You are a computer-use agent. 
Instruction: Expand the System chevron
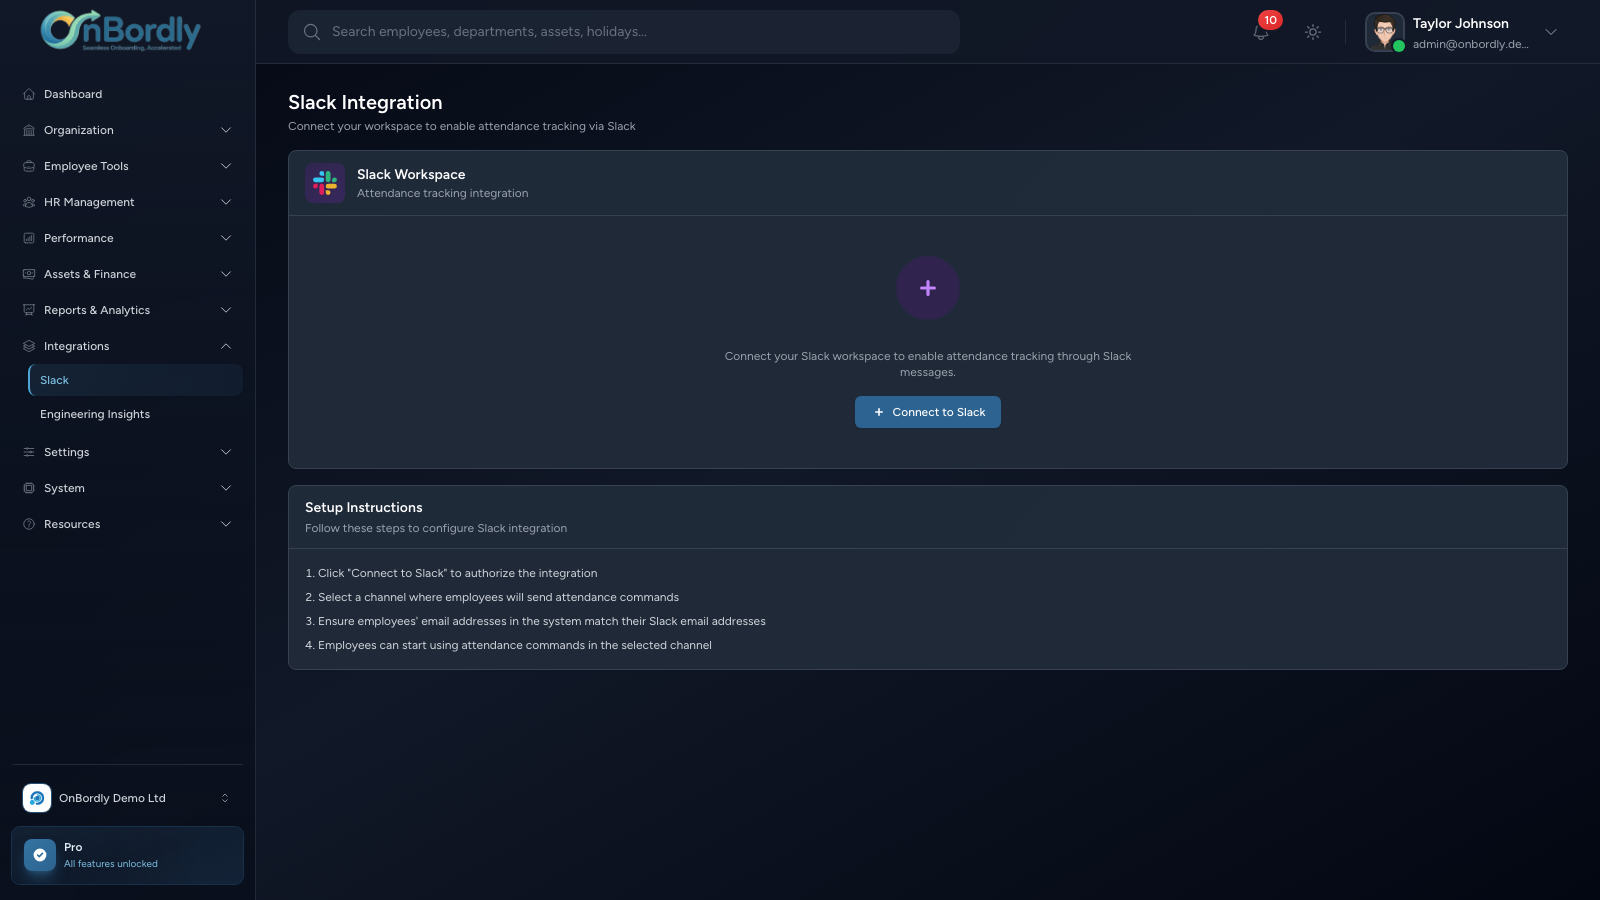tap(226, 488)
